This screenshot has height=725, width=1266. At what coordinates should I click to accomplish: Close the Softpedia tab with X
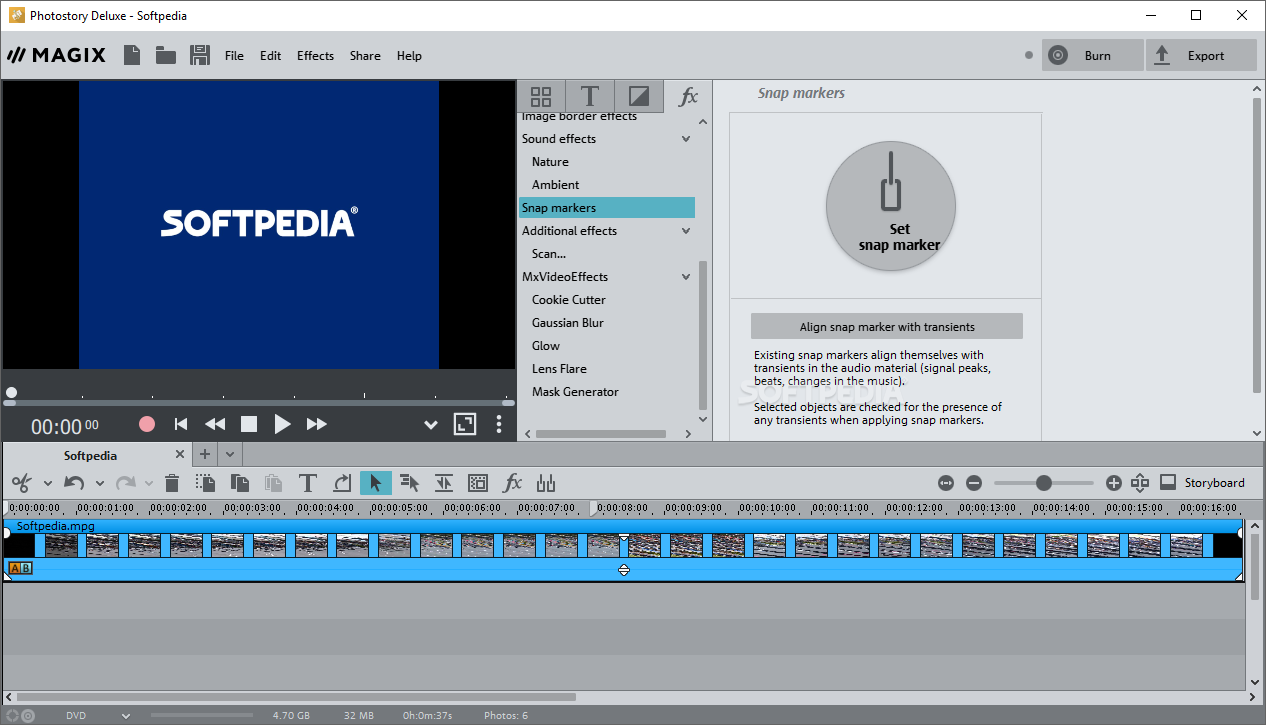(180, 455)
